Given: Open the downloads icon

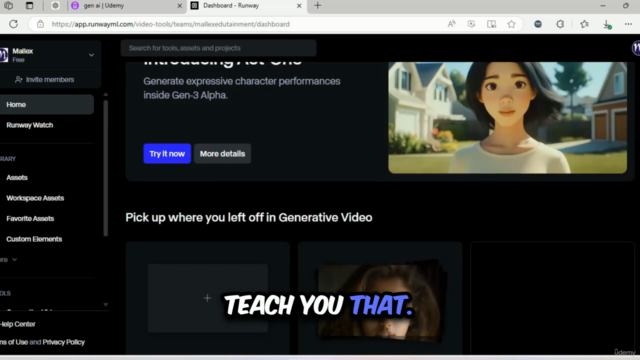Looking at the screenshot, I should click(607, 24).
